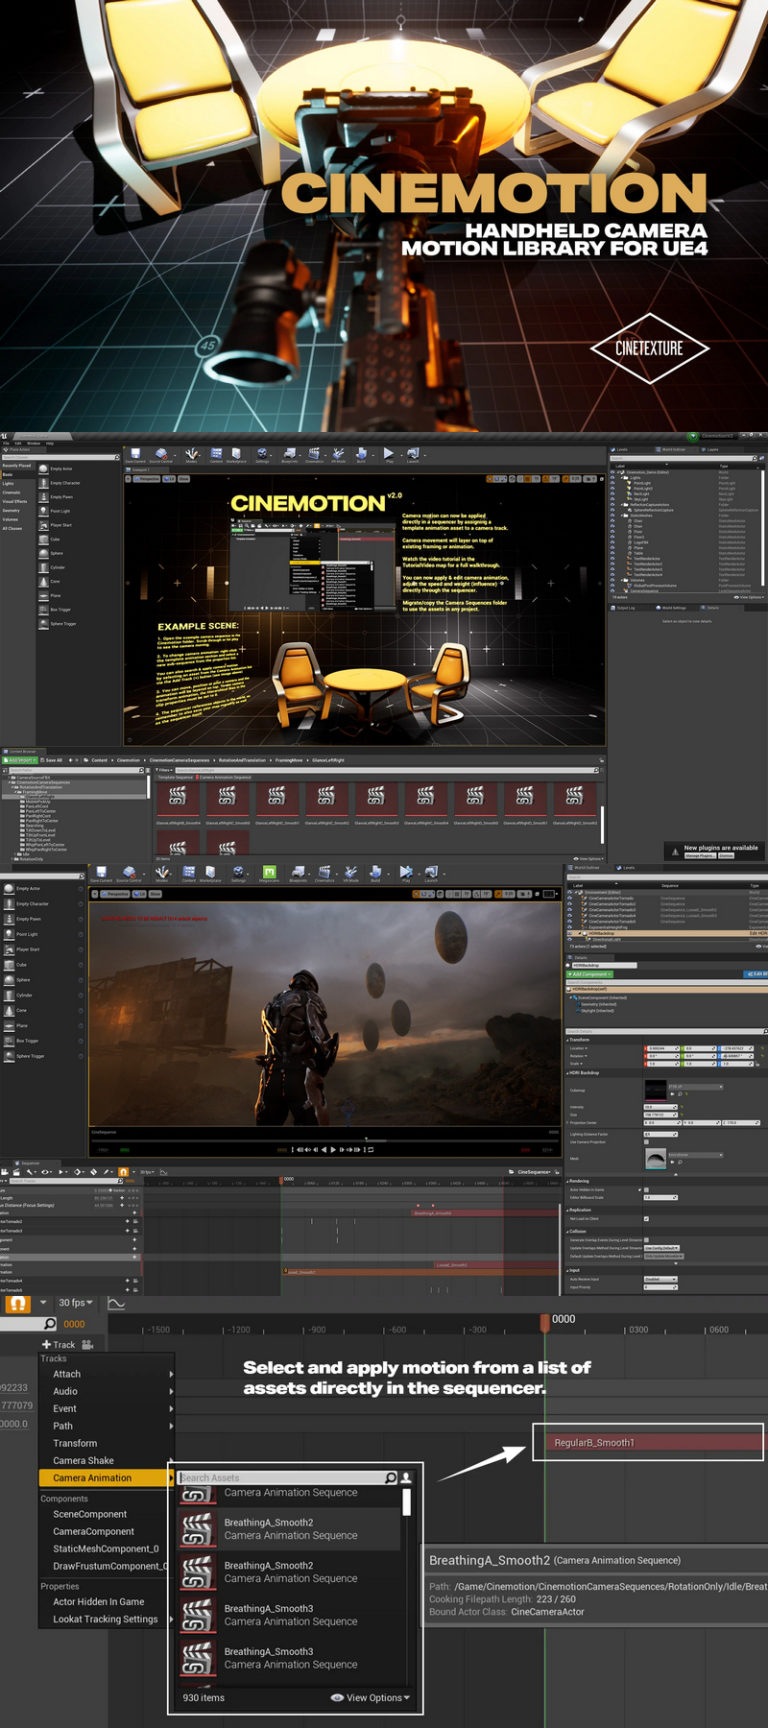Click Launch in the Cinemotion demo editor toolbar
The height and width of the screenshot is (1728, 768).
click(x=413, y=455)
